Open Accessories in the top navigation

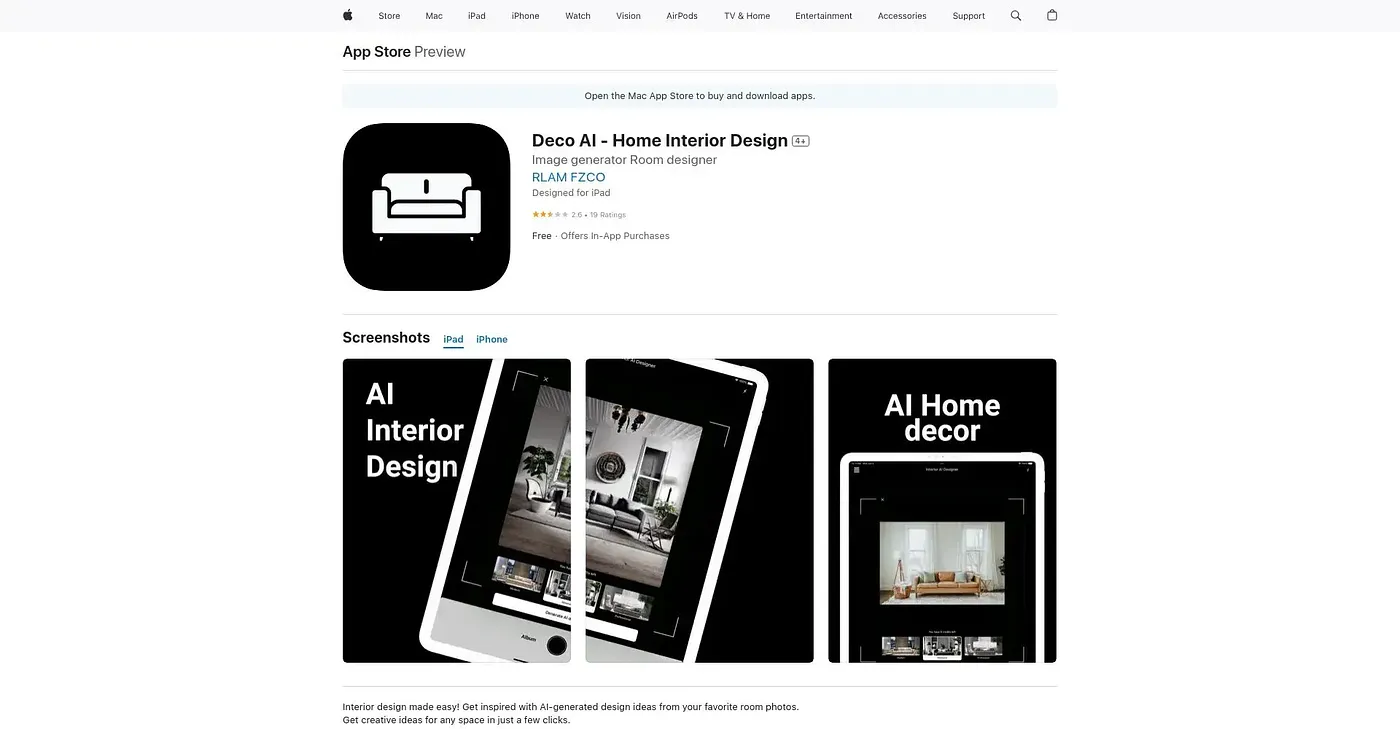point(902,16)
